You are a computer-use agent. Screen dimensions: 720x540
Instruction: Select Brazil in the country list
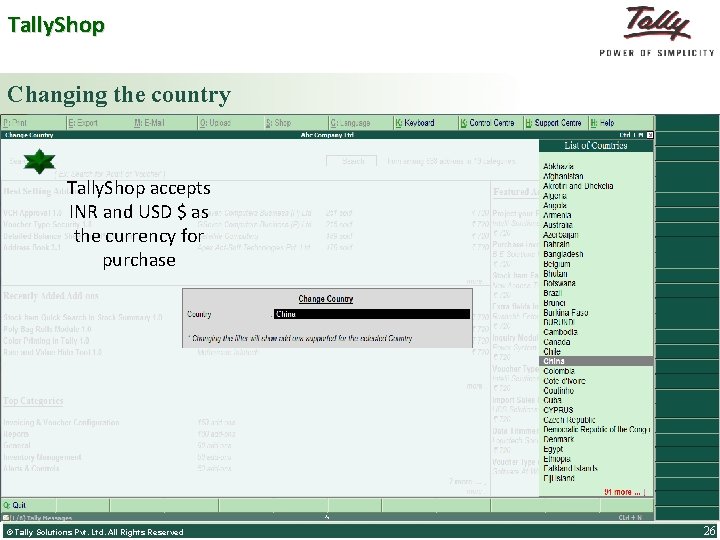552,293
